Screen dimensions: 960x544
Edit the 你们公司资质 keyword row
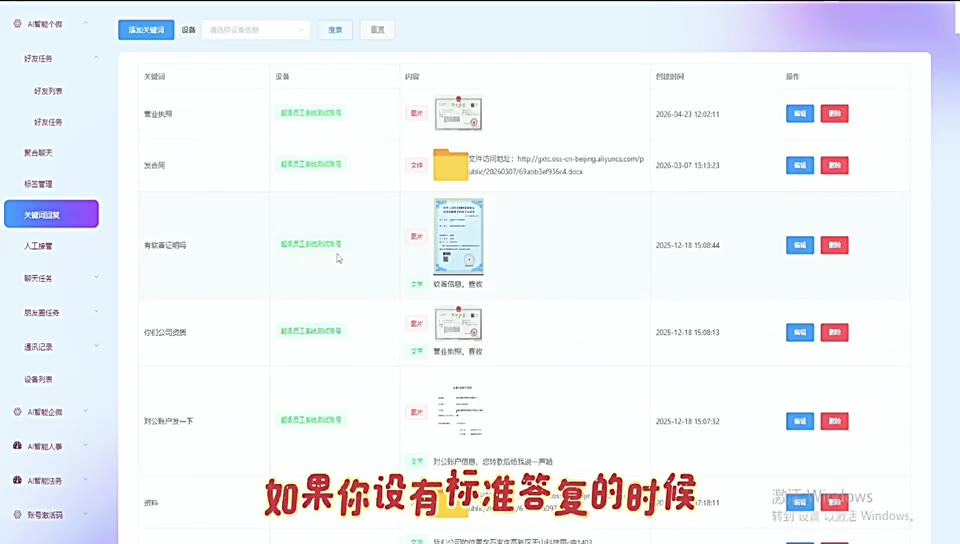pyautogui.click(x=800, y=332)
